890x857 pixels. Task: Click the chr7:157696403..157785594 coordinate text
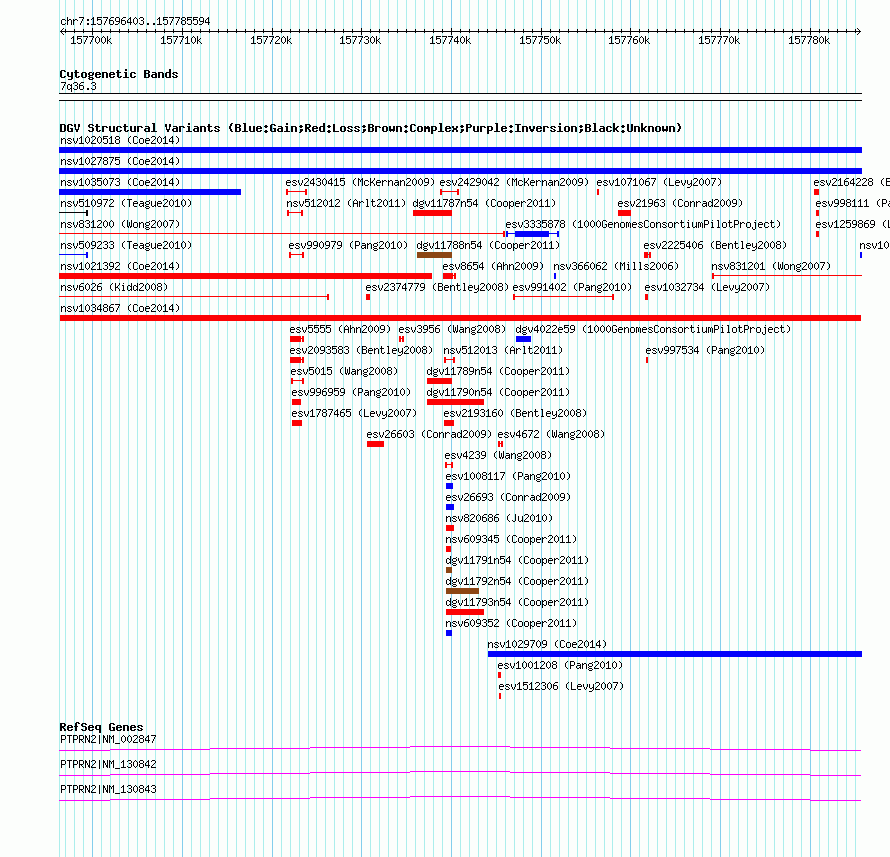coord(135,21)
